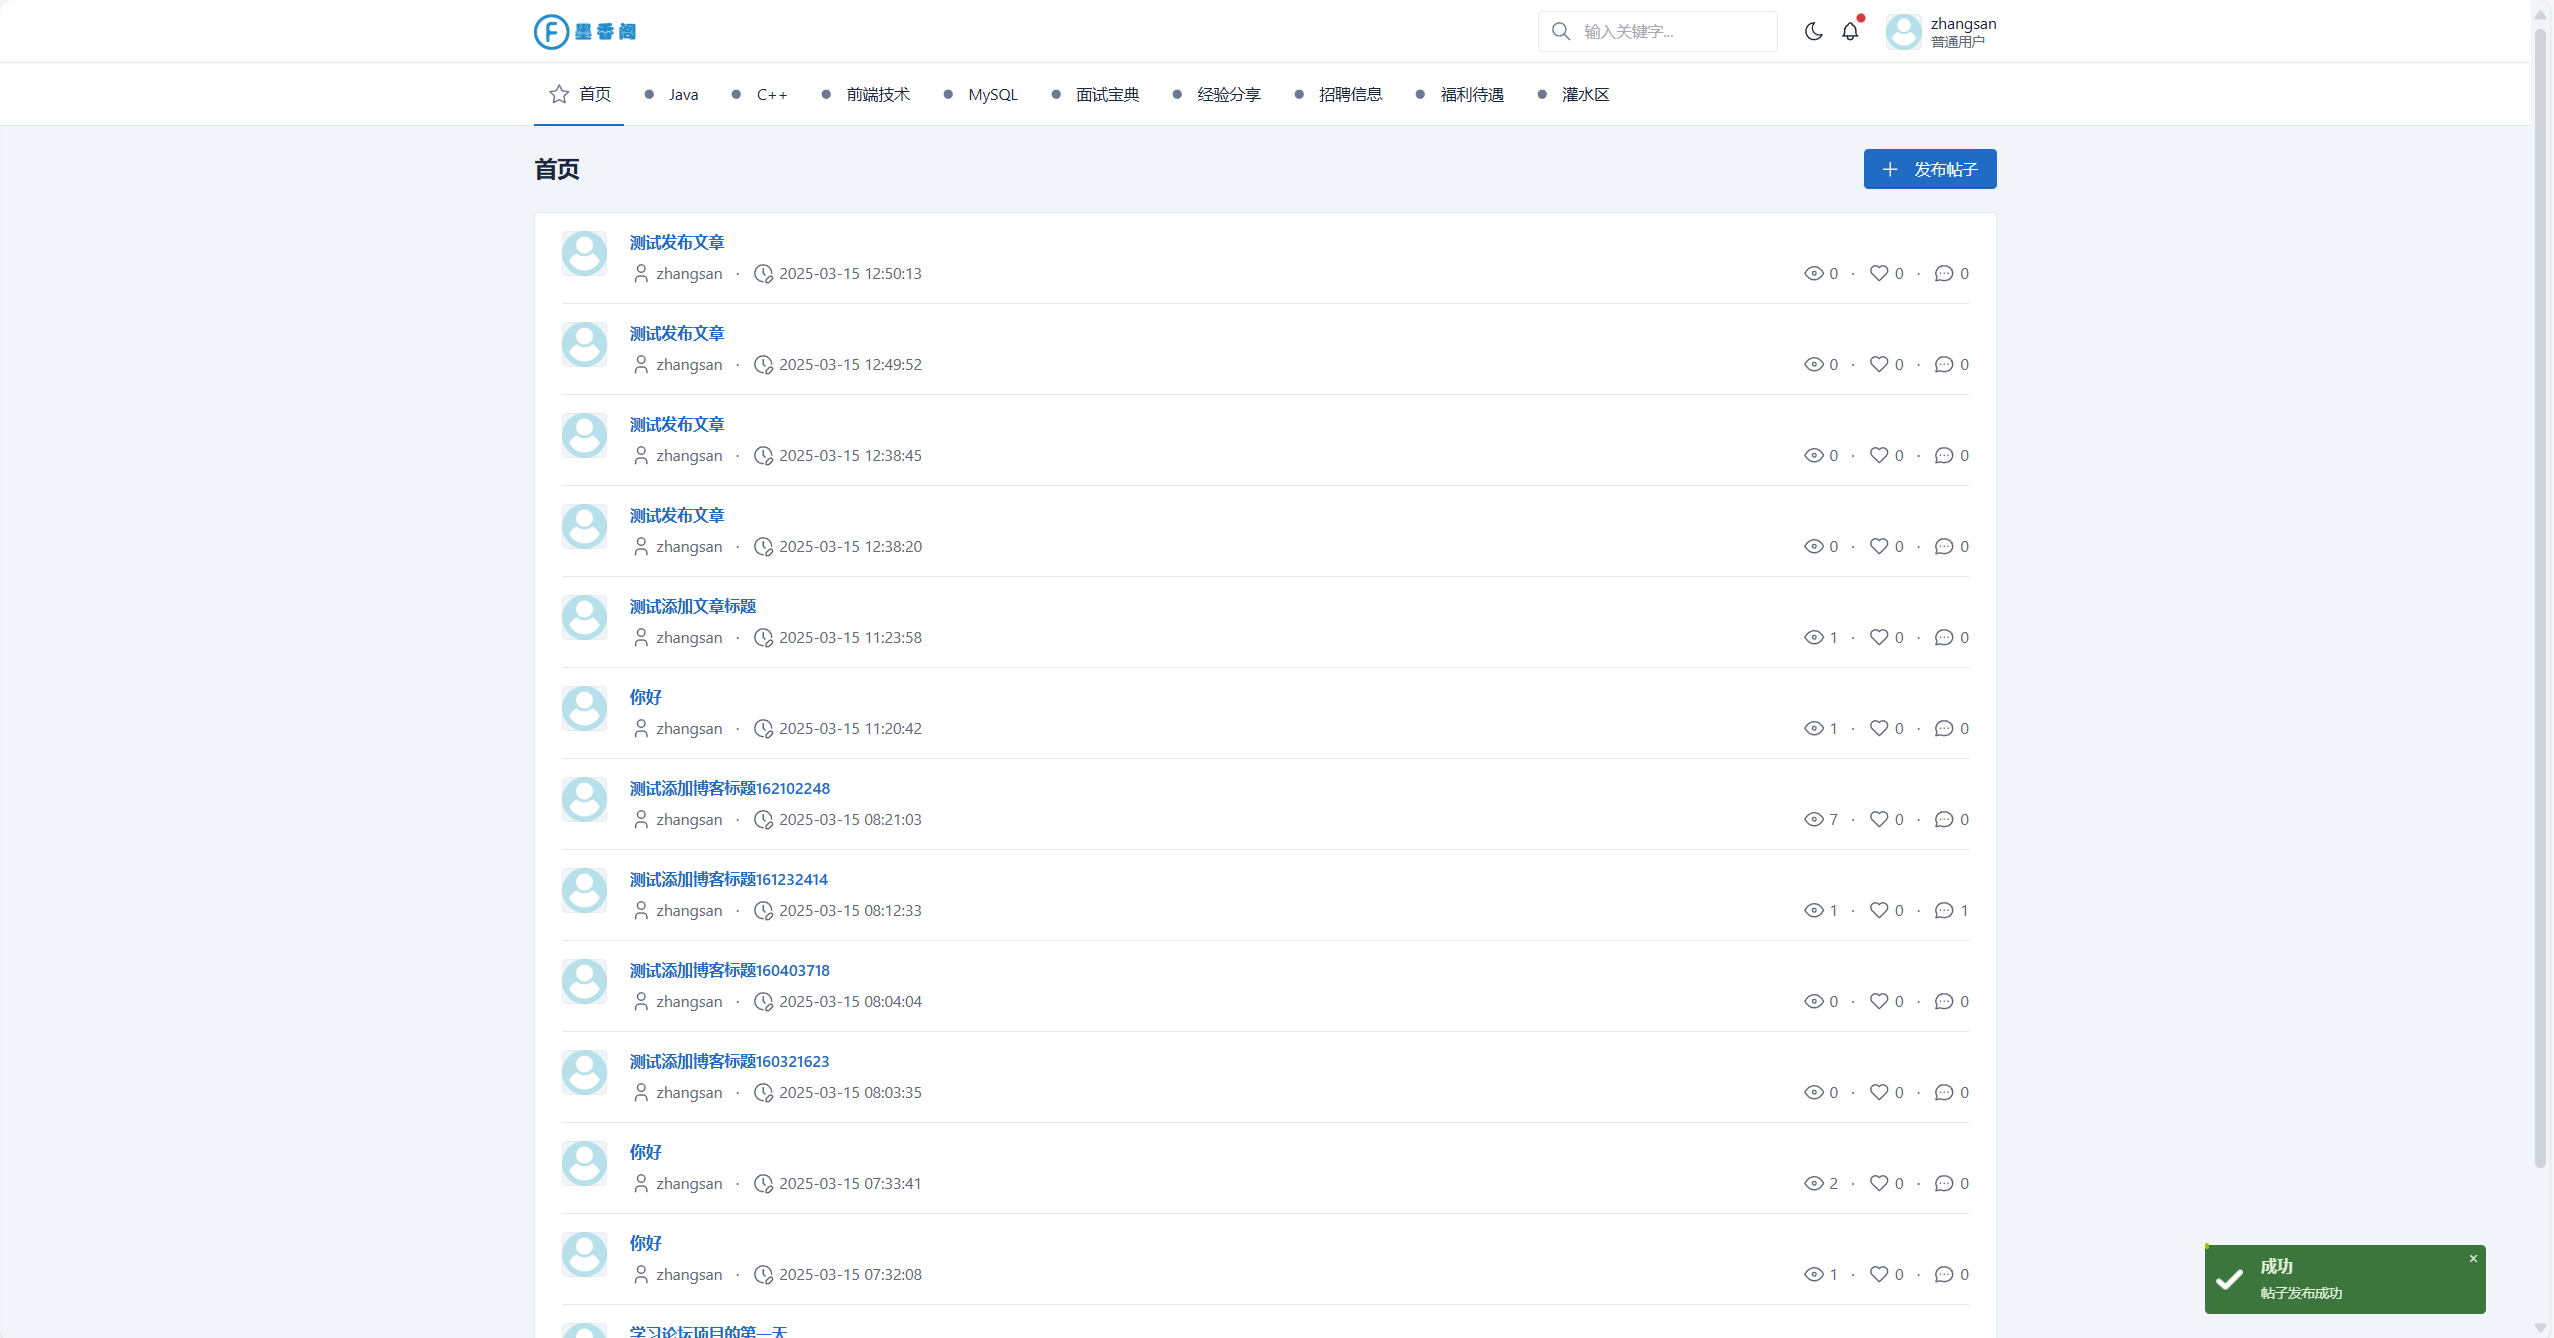The width and height of the screenshot is (2554, 1338).
Task: Click the search magnifier icon
Action: [1560, 31]
